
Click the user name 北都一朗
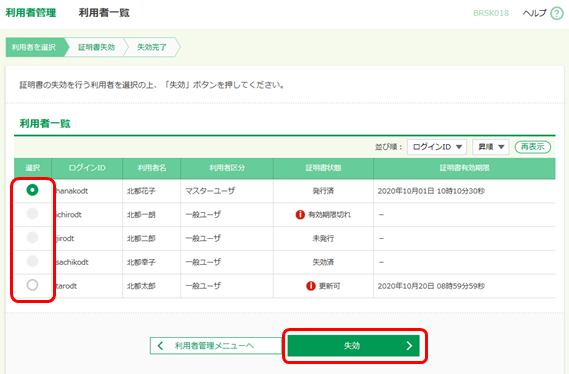[141, 215]
